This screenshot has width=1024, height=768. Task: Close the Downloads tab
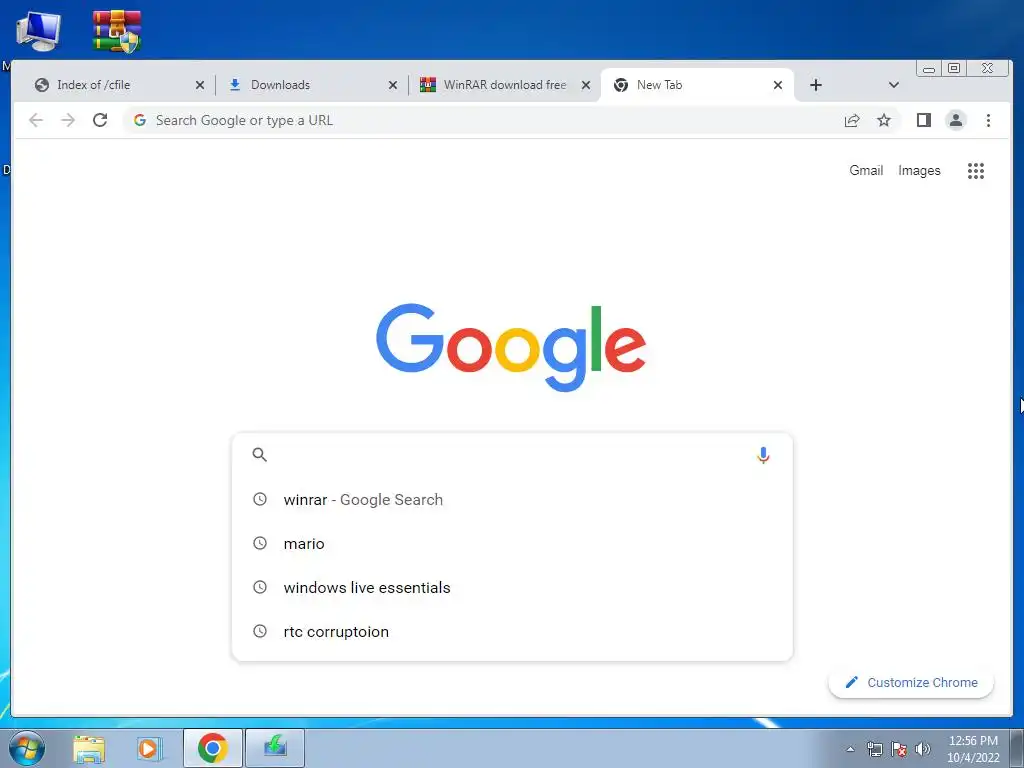392,85
